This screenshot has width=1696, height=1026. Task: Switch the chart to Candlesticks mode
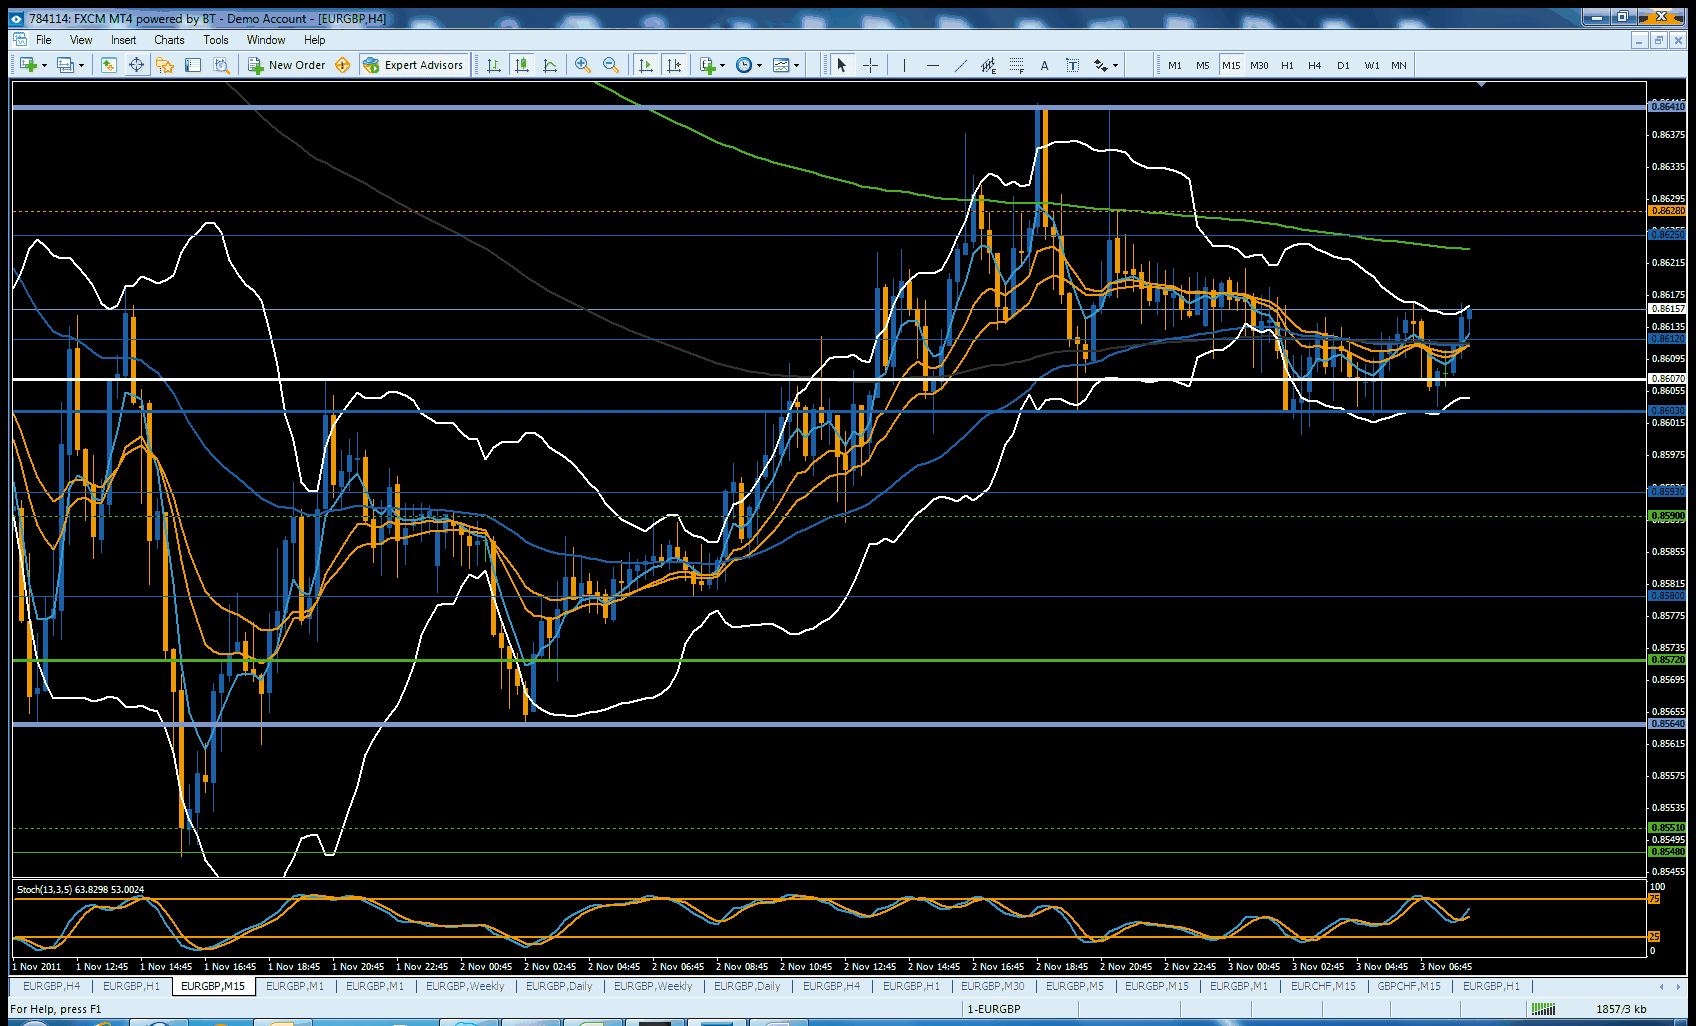(521, 65)
